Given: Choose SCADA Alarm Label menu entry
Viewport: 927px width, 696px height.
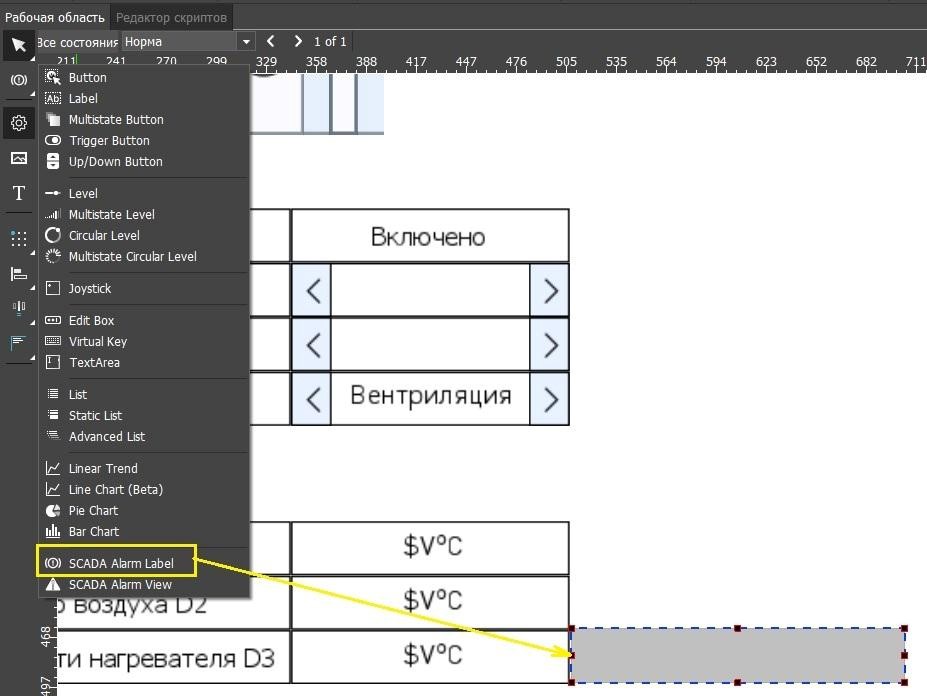Looking at the screenshot, I should click(x=120, y=563).
